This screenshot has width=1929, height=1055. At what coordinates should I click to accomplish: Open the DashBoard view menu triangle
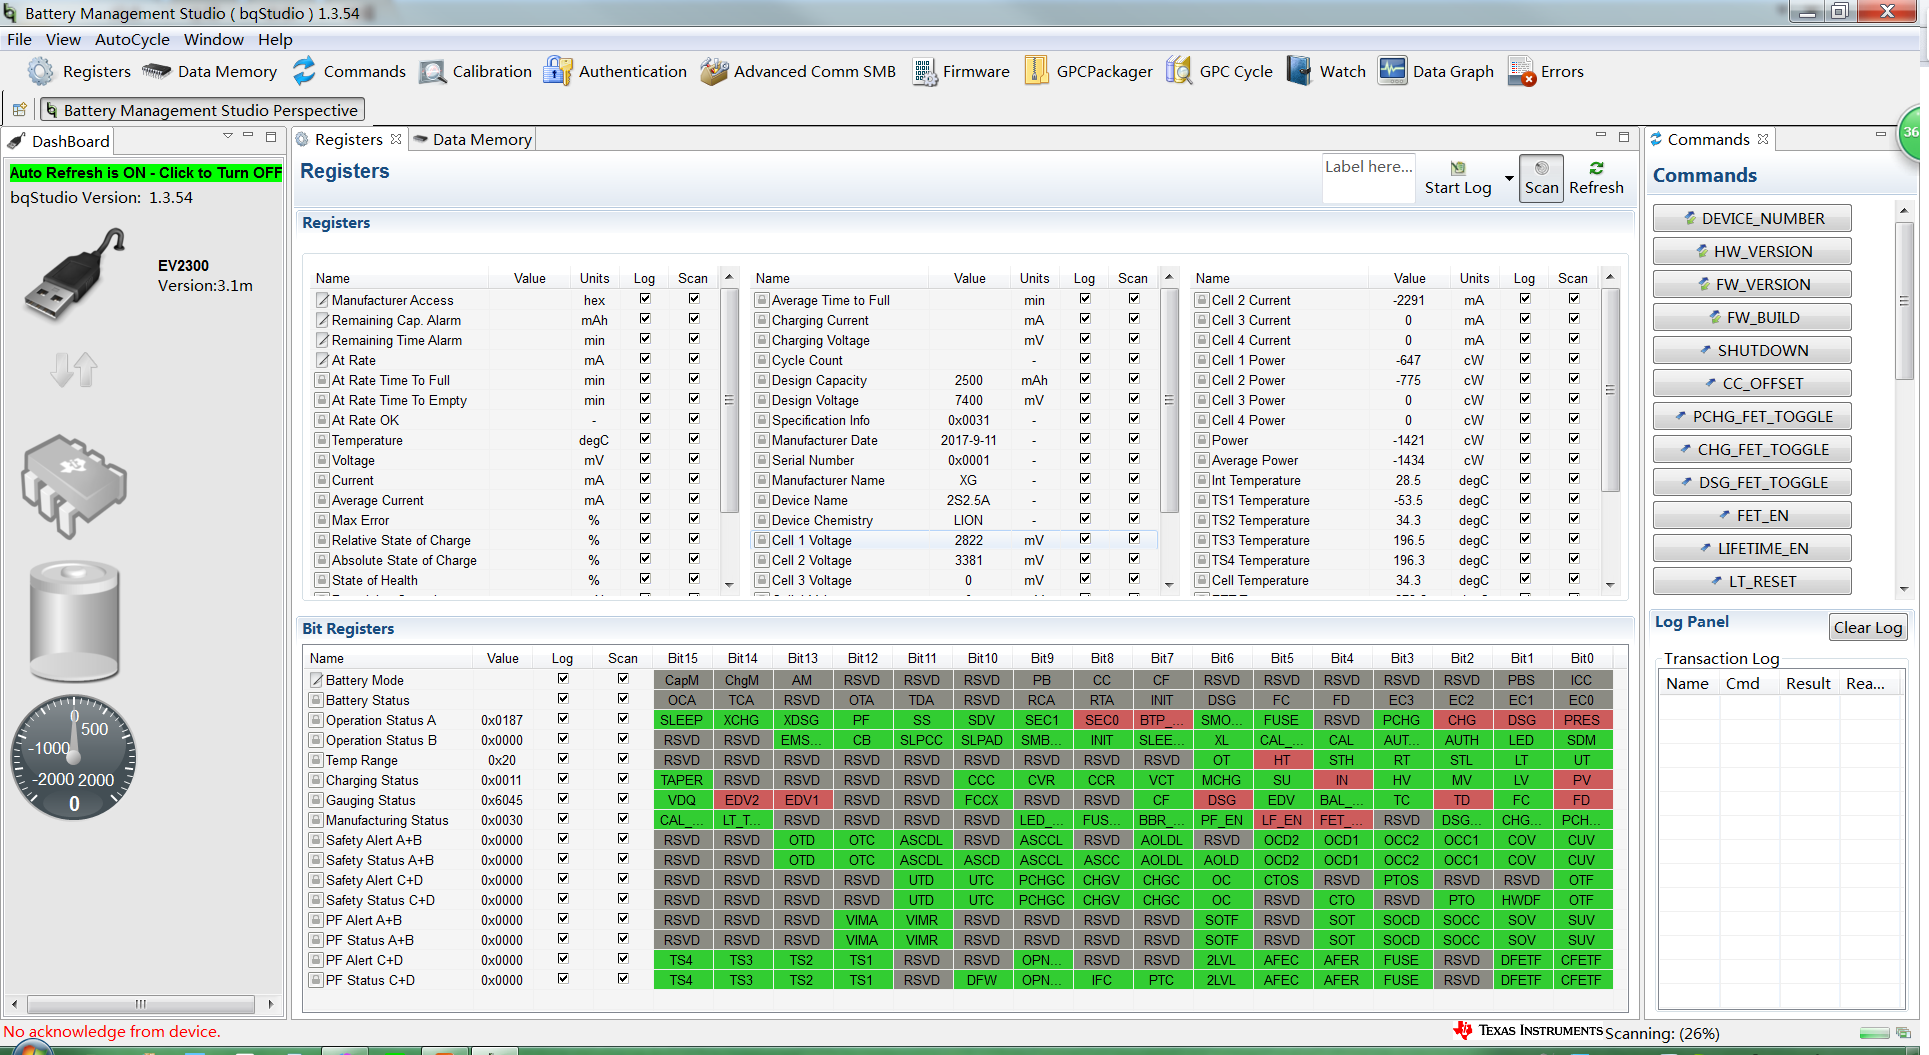[x=228, y=136]
